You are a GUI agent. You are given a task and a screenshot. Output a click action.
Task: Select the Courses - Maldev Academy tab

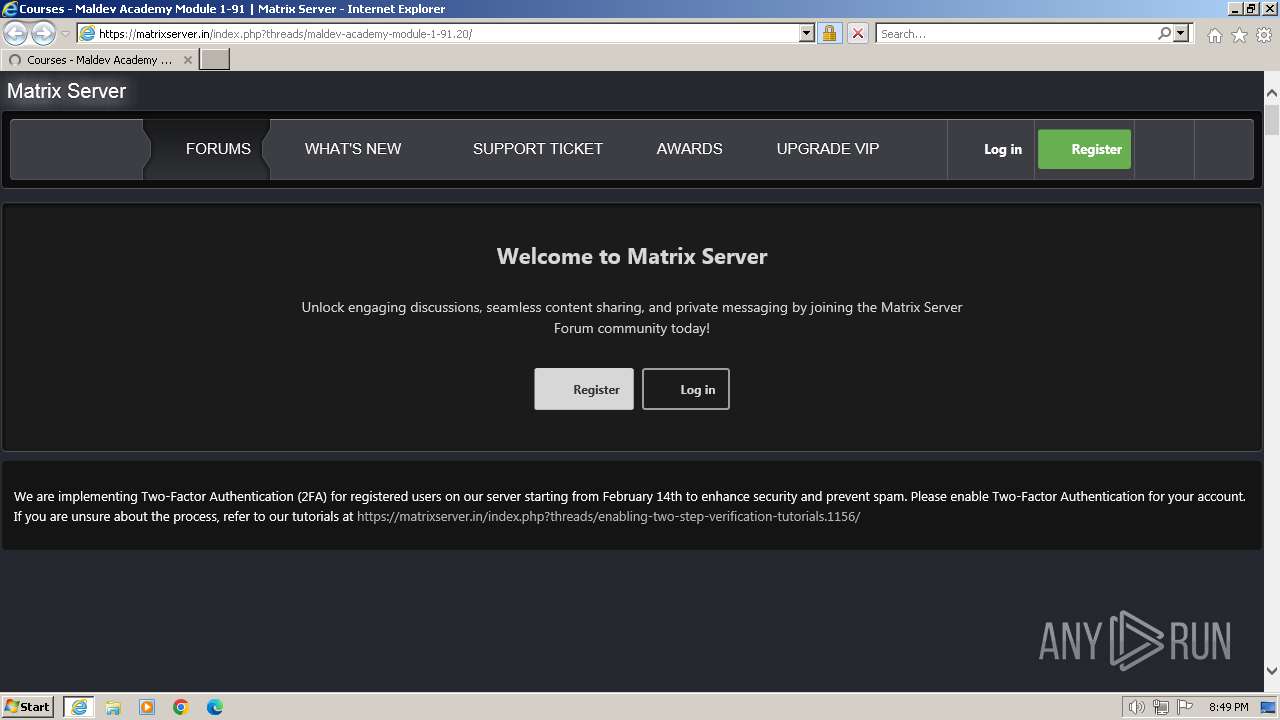[100, 60]
